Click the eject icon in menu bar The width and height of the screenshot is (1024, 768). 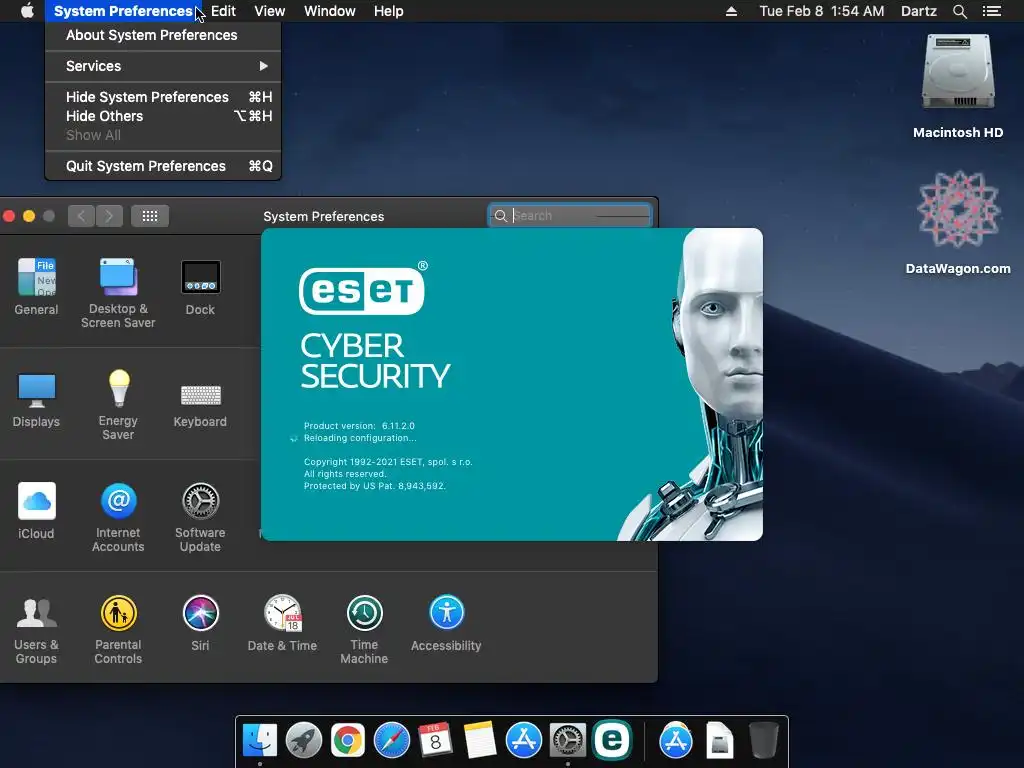(x=731, y=11)
